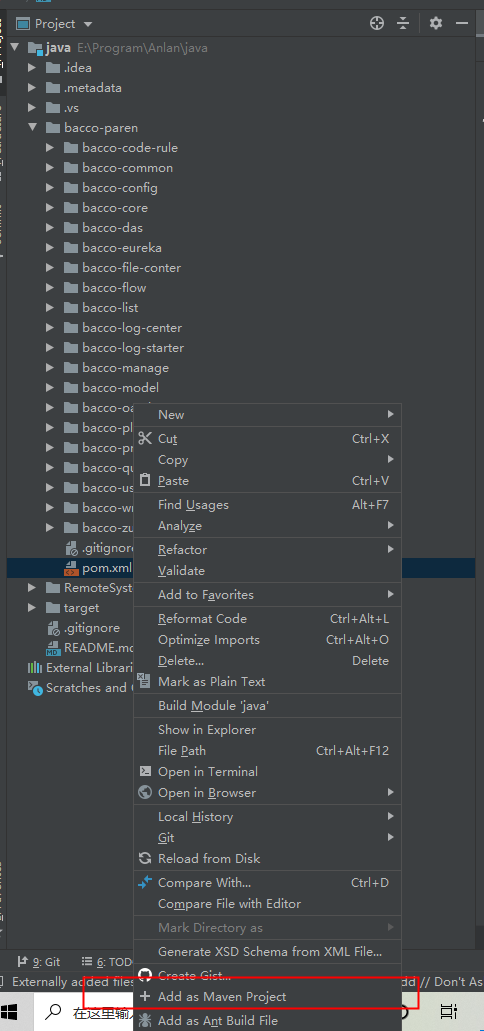
Task: Click the locate/scroll-from-source target icon
Action: pos(377,24)
